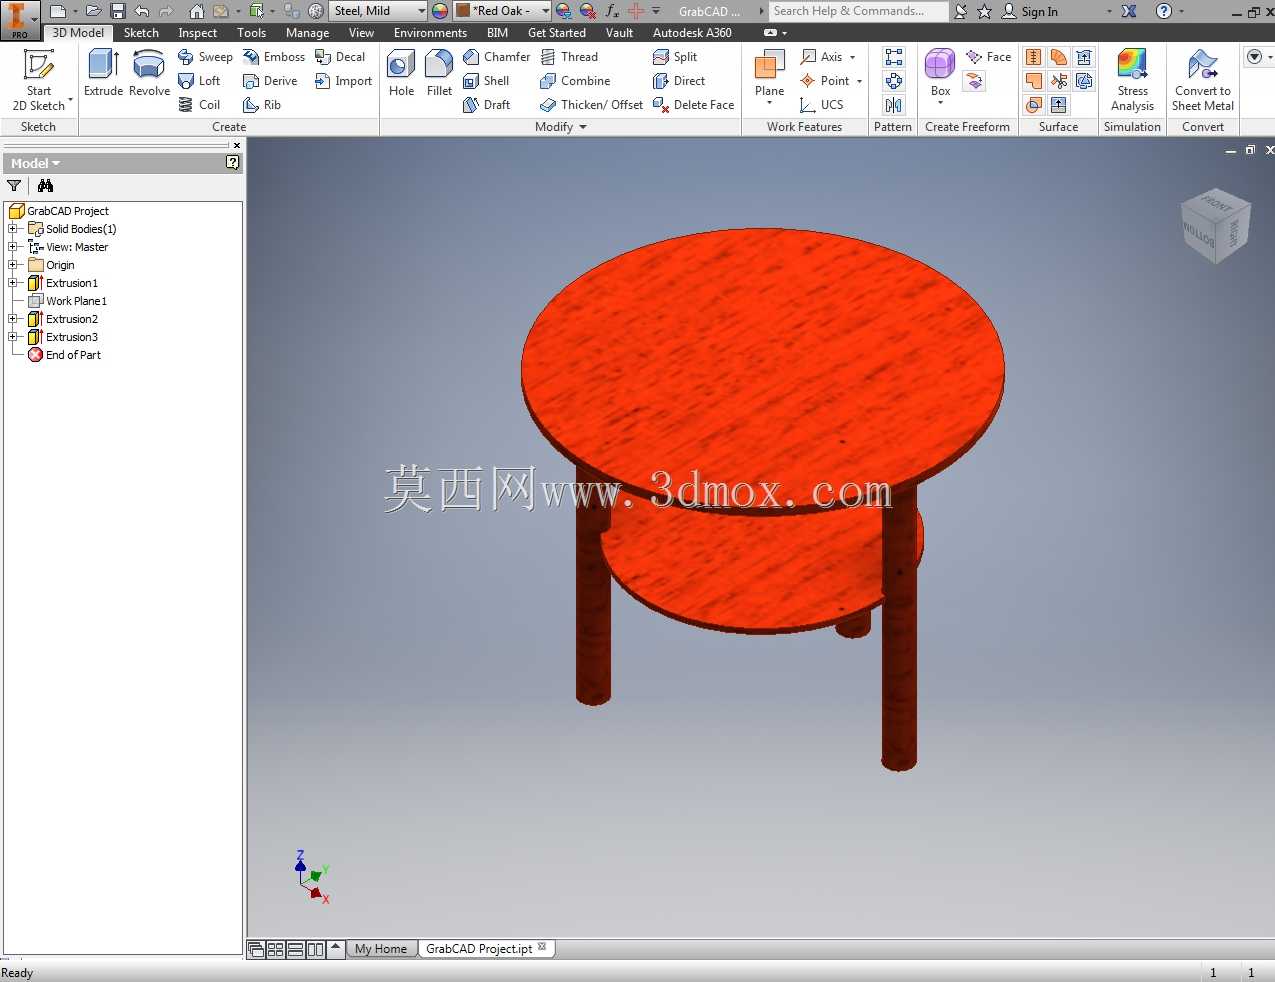Viewport: 1275px width, 982px height.
Task: Click the Undo icon
Action: (142, 11)
